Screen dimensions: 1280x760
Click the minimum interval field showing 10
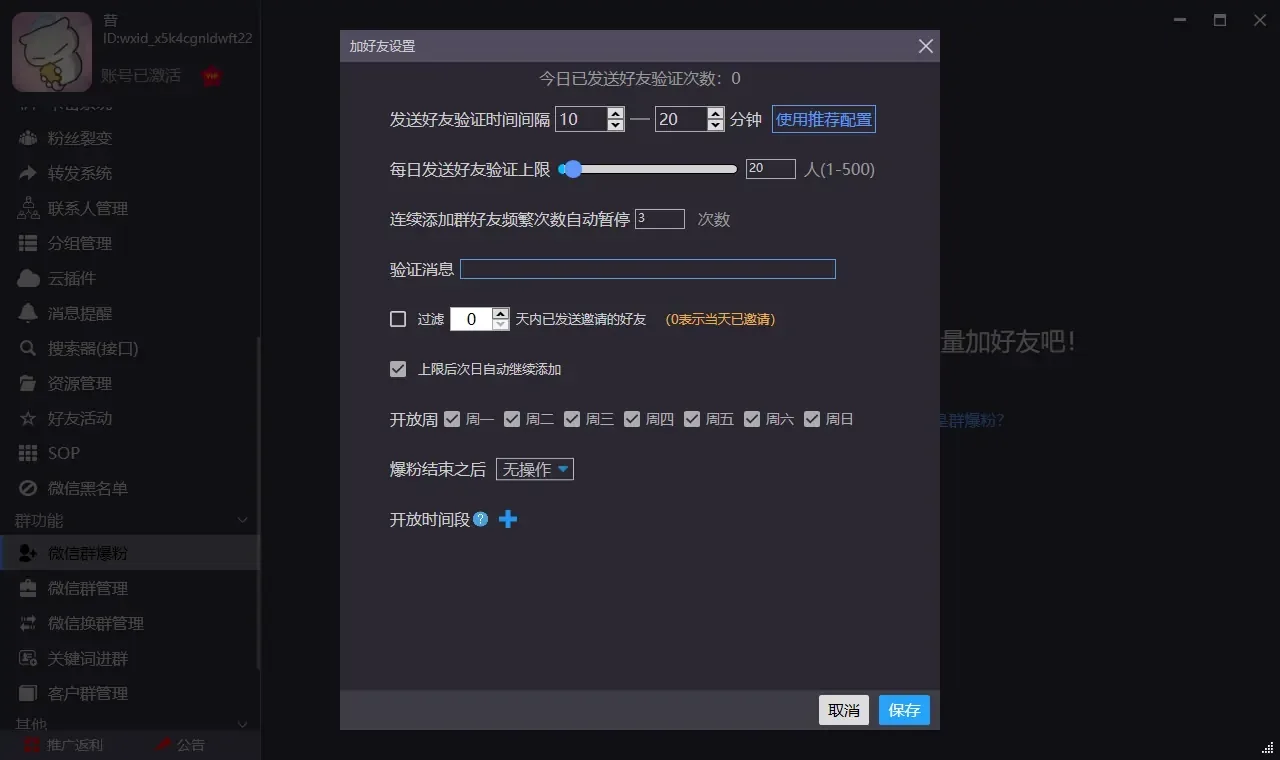tap(581, 119)
